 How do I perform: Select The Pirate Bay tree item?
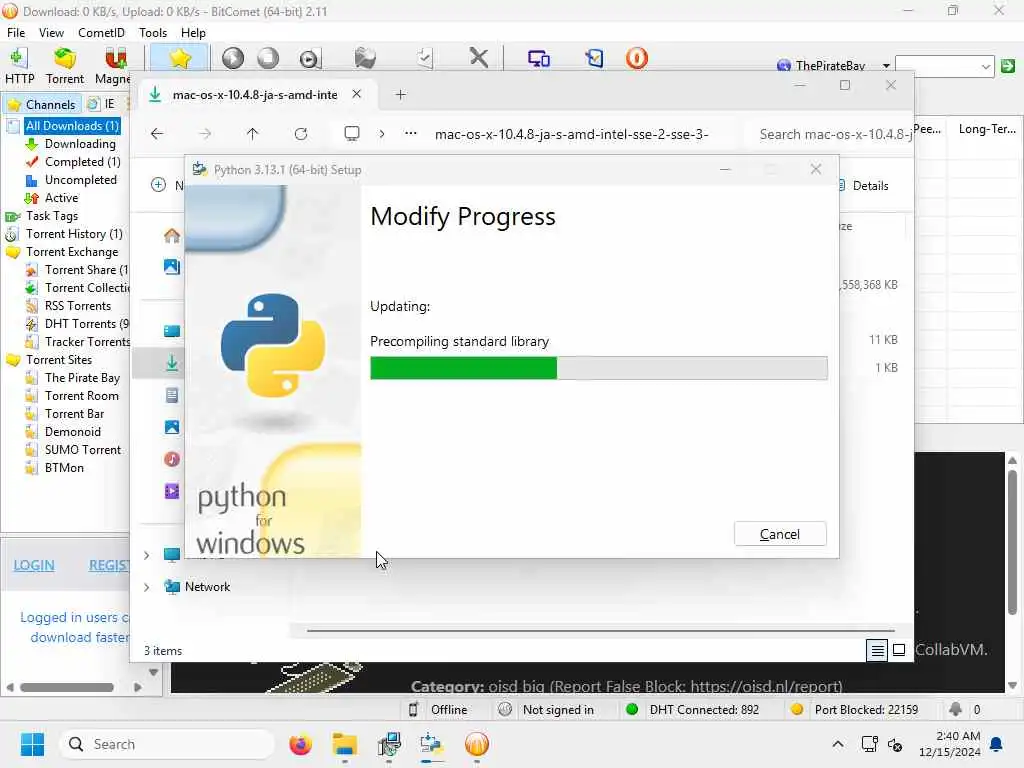coord(82,378)
